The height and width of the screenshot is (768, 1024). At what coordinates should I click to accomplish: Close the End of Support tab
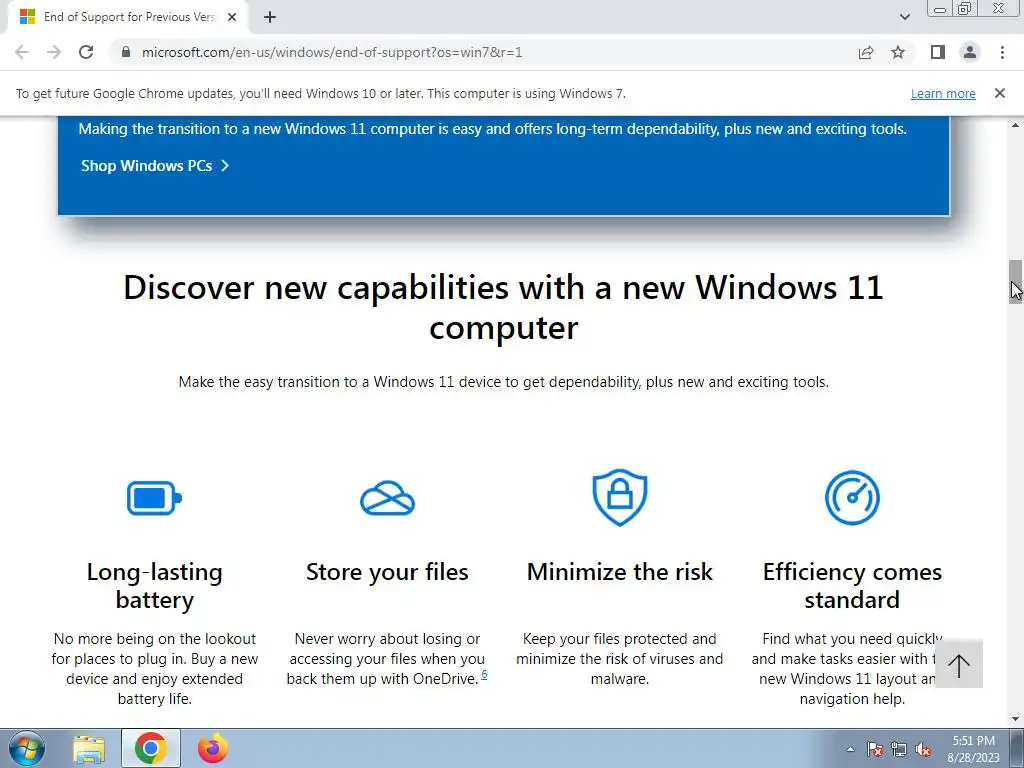[232, 18]
